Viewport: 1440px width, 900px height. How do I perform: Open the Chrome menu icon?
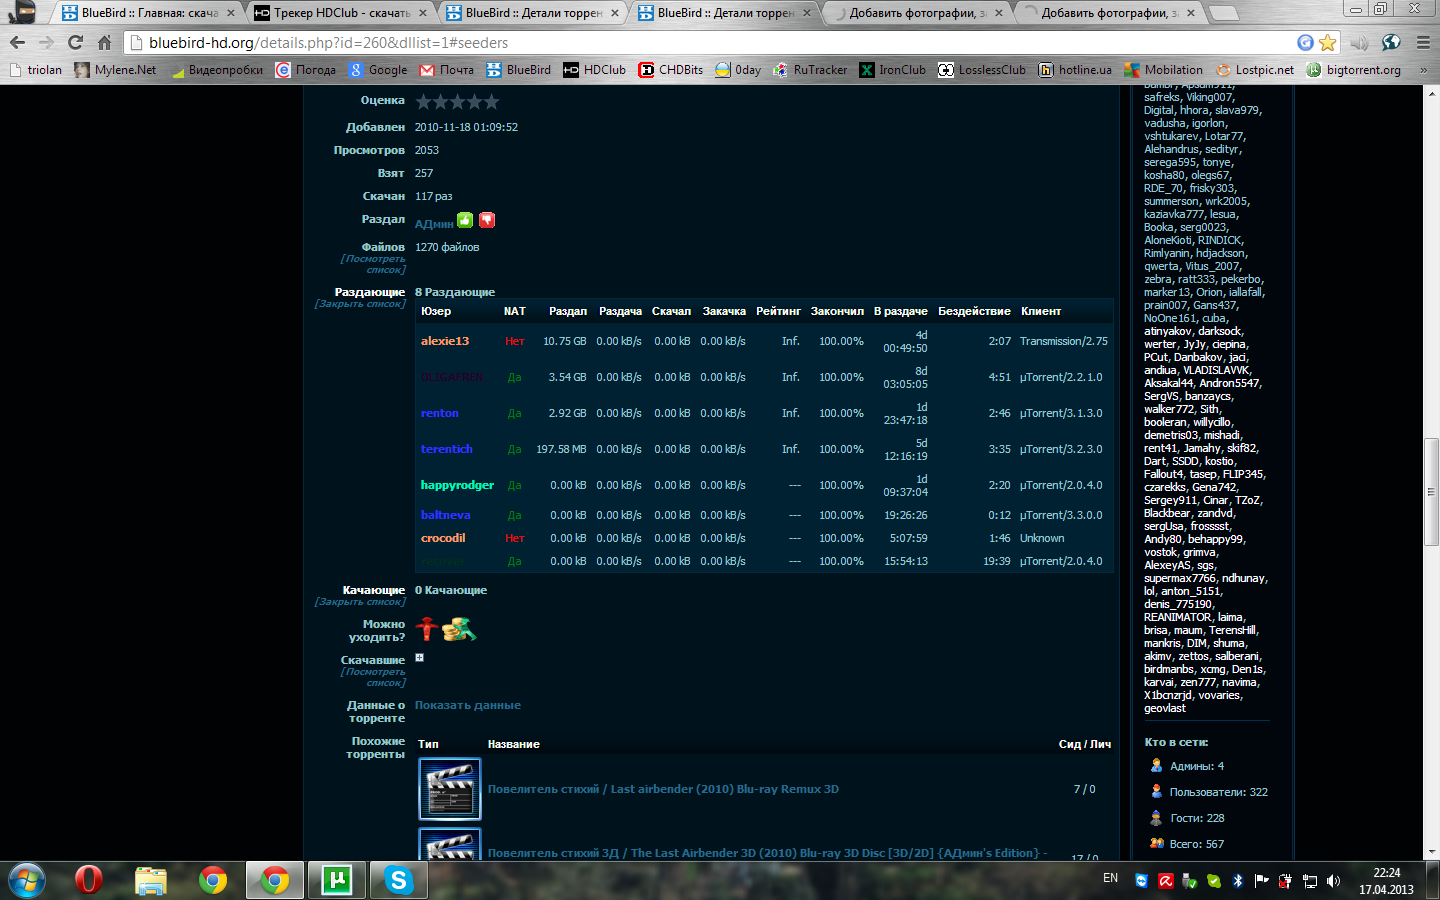coord(1423,42)
